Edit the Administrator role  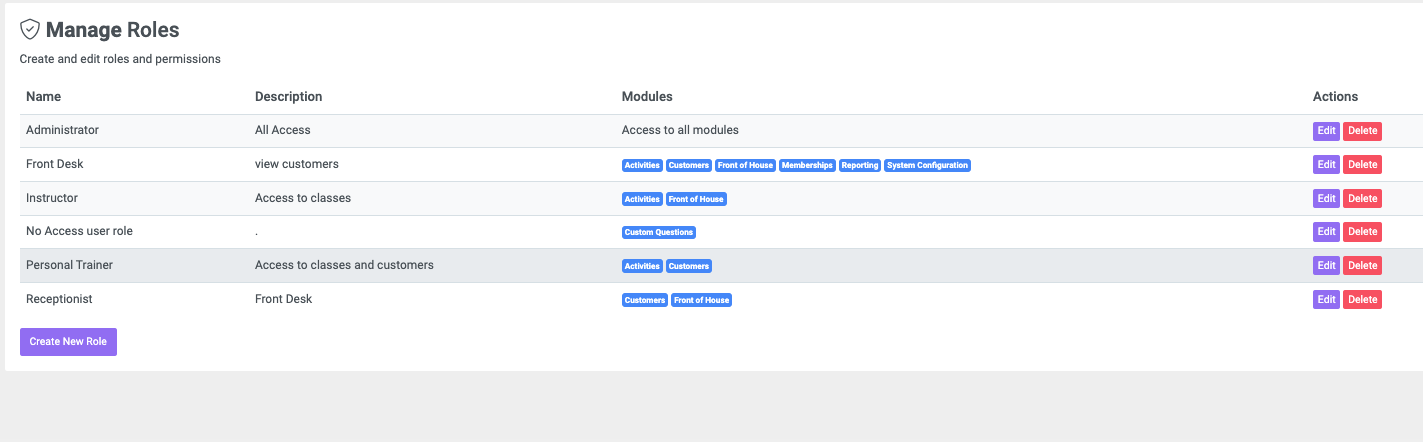1326,131
